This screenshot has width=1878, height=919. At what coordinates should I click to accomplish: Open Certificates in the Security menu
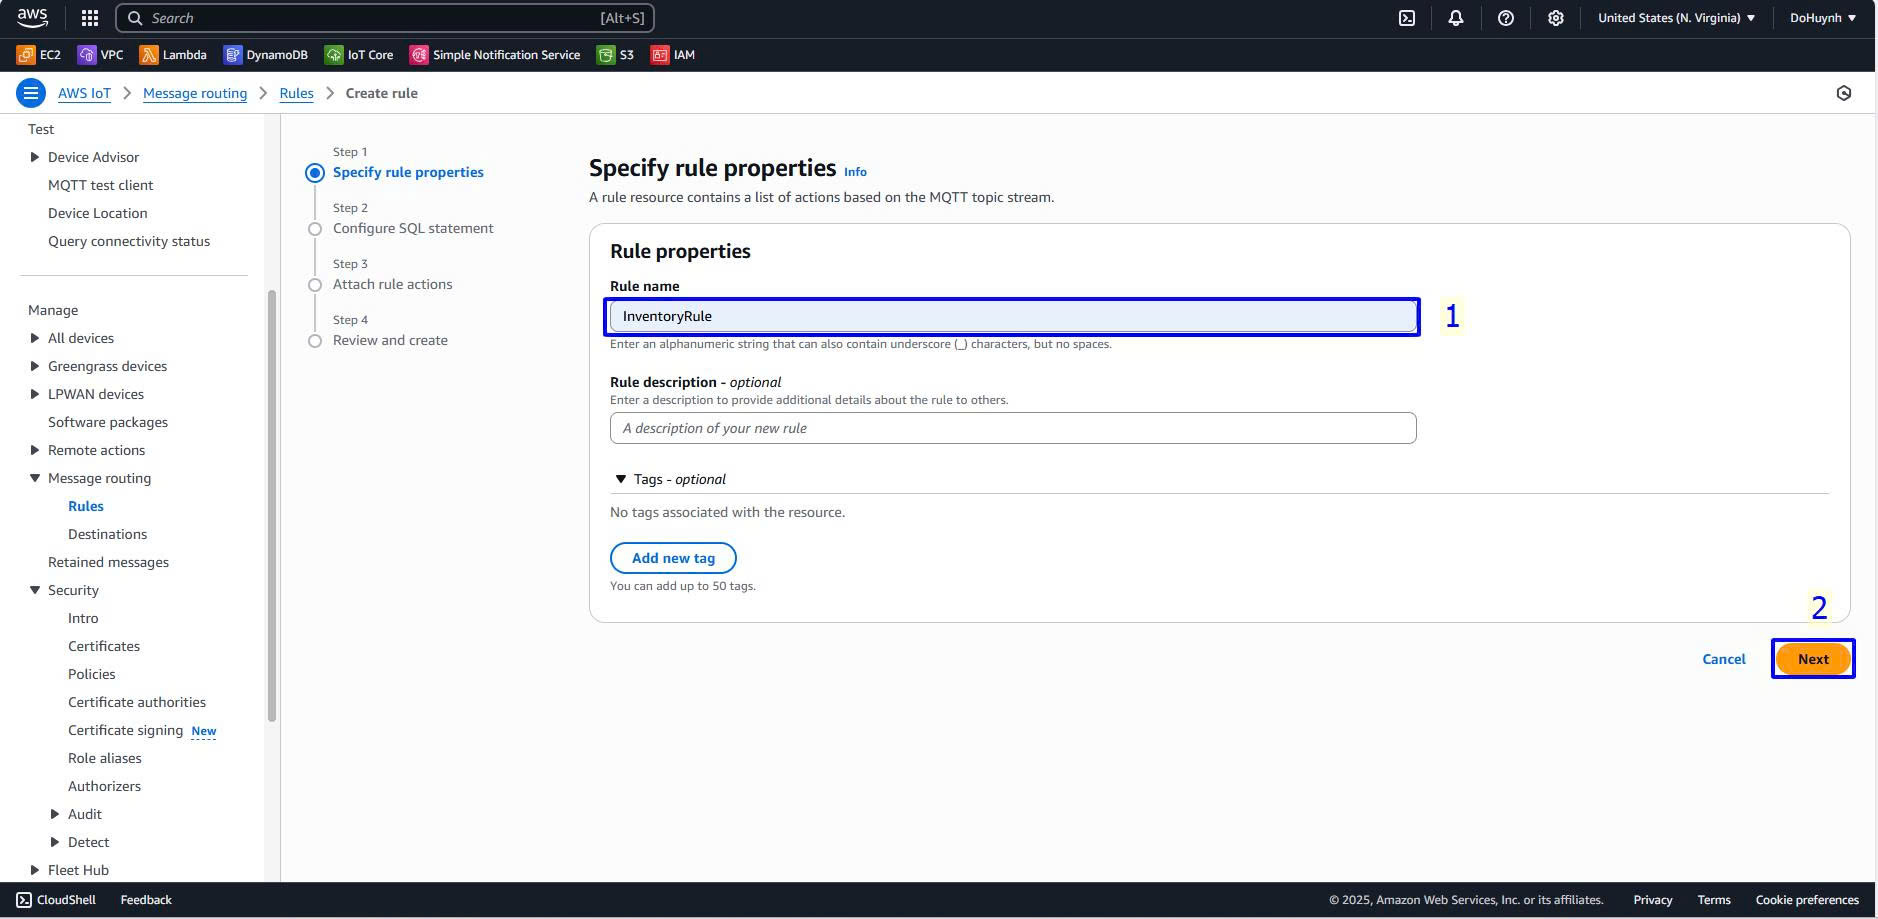pyautogui.click(x=104, y=646)
